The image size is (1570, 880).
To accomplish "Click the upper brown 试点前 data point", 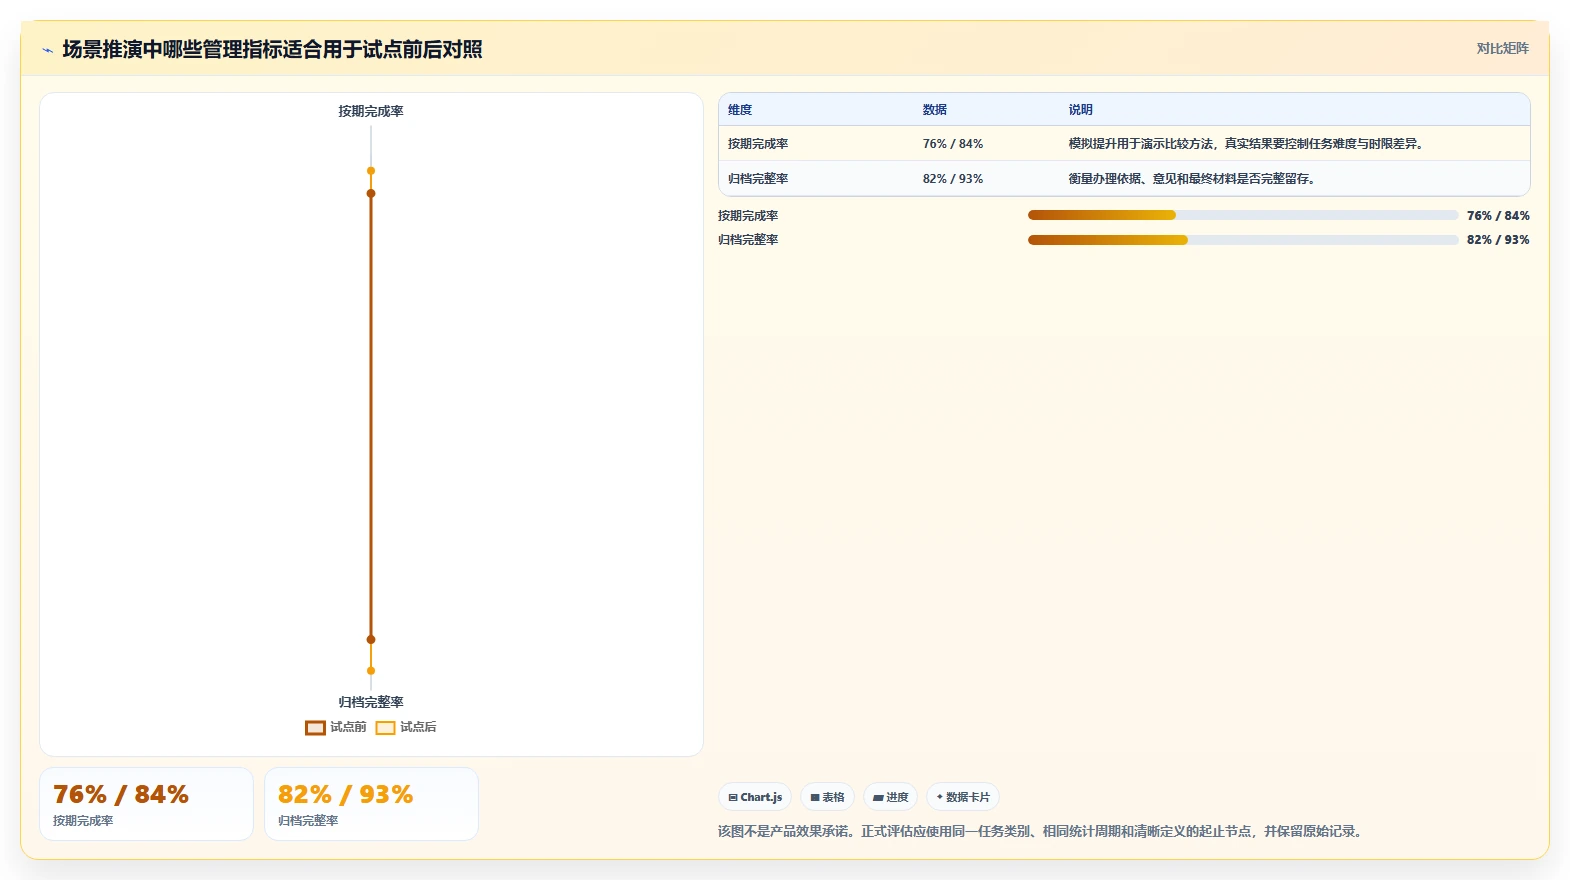I will (x=371, y=193).
